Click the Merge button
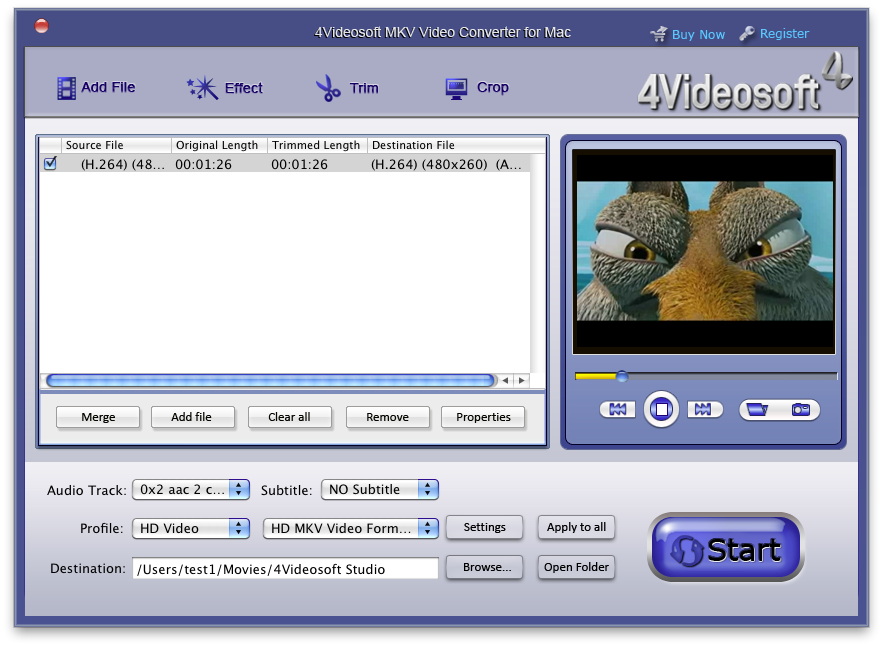This screenshot has width=883, height=647. tap(98, 417)
